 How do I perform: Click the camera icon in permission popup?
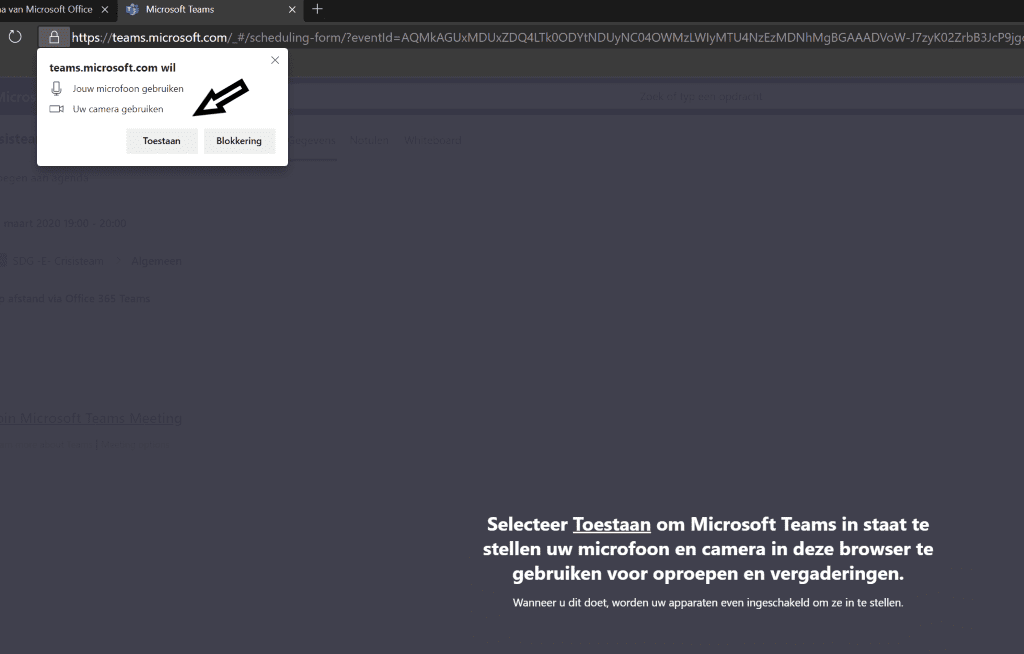pos(57,109)
